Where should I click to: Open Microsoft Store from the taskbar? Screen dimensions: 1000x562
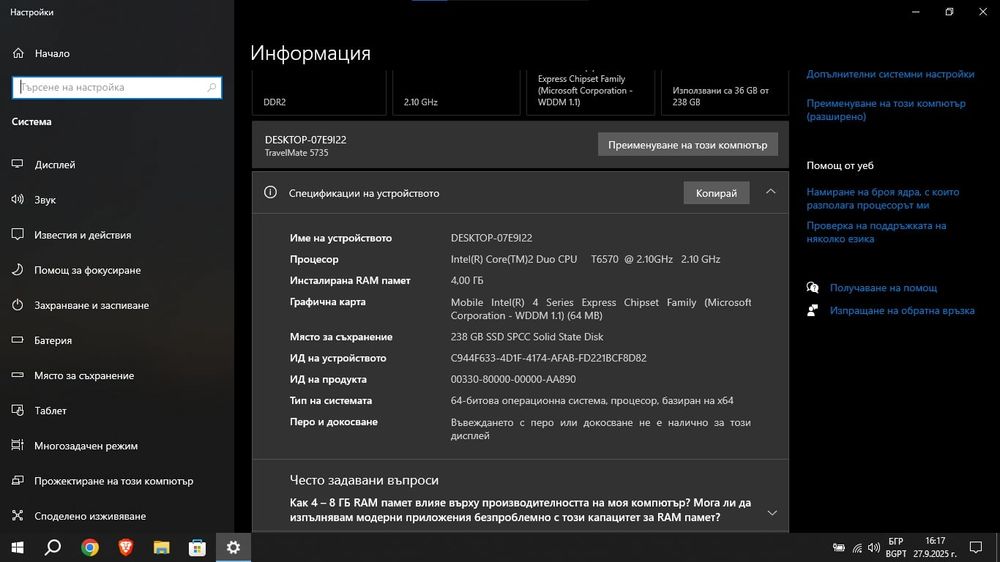click(x=197, y=547)
